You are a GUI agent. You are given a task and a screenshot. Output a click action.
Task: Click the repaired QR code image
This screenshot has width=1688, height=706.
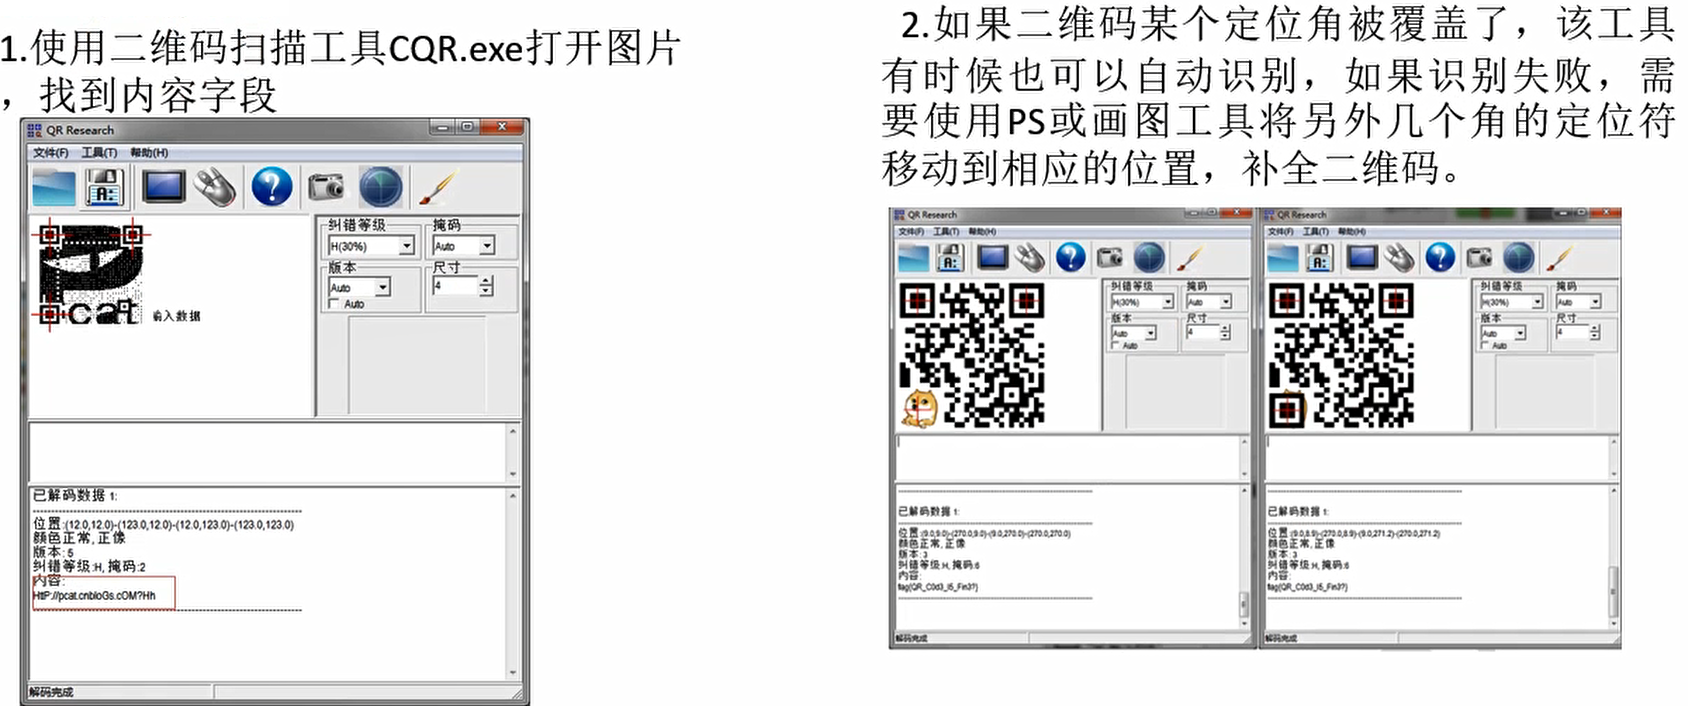(1341, 355)
